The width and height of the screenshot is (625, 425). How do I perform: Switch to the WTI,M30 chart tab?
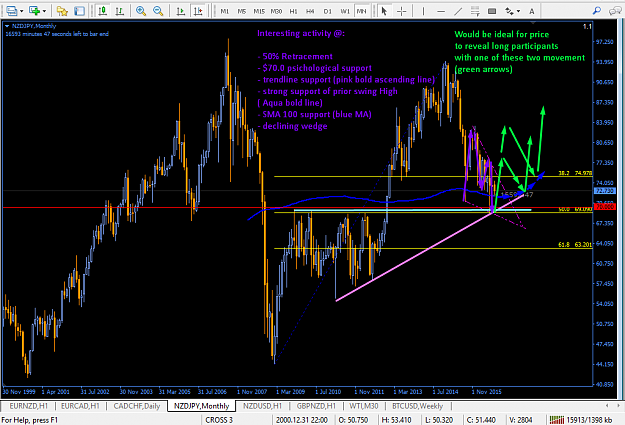(364, 406)
